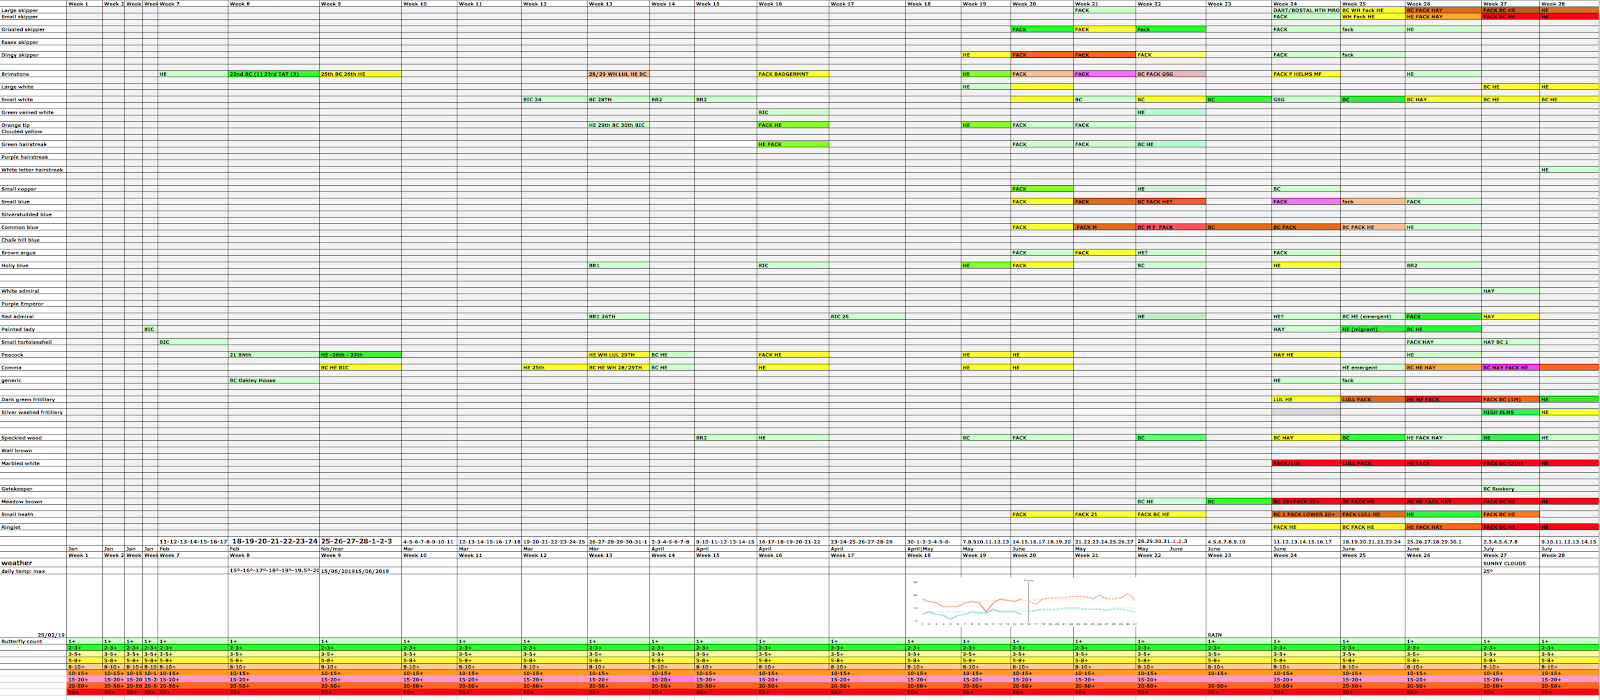This screenshot has width=1600, height=700.
Task: Select the '28/29 WH LUL HE BC' cell
Action: coord(618,74)
